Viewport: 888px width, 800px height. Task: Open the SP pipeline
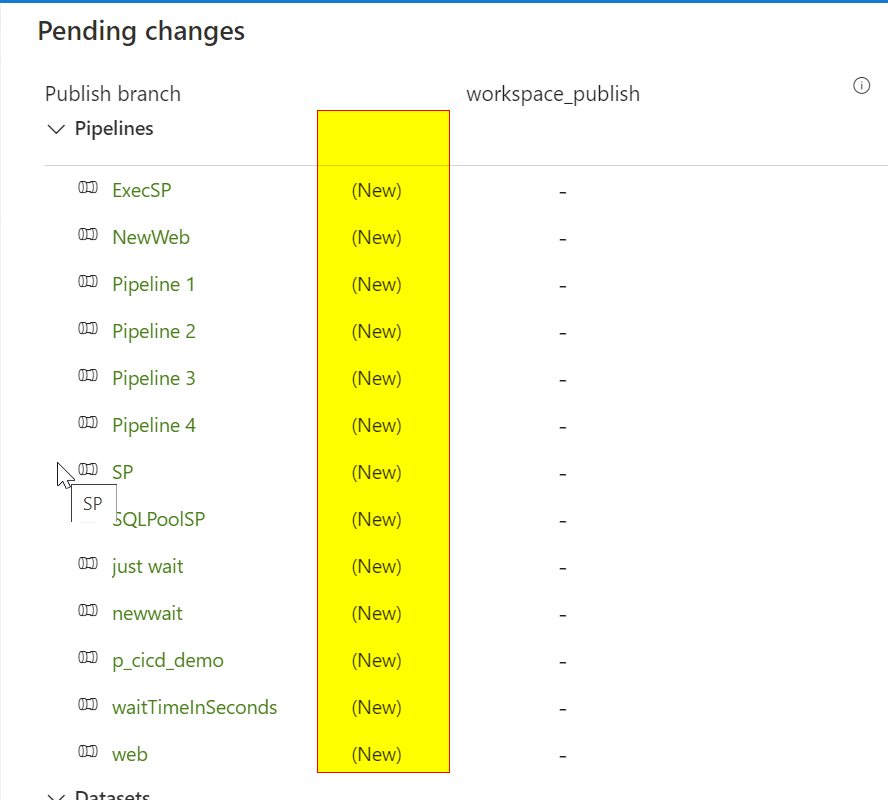pyautogui.click(x=122, y=471)
